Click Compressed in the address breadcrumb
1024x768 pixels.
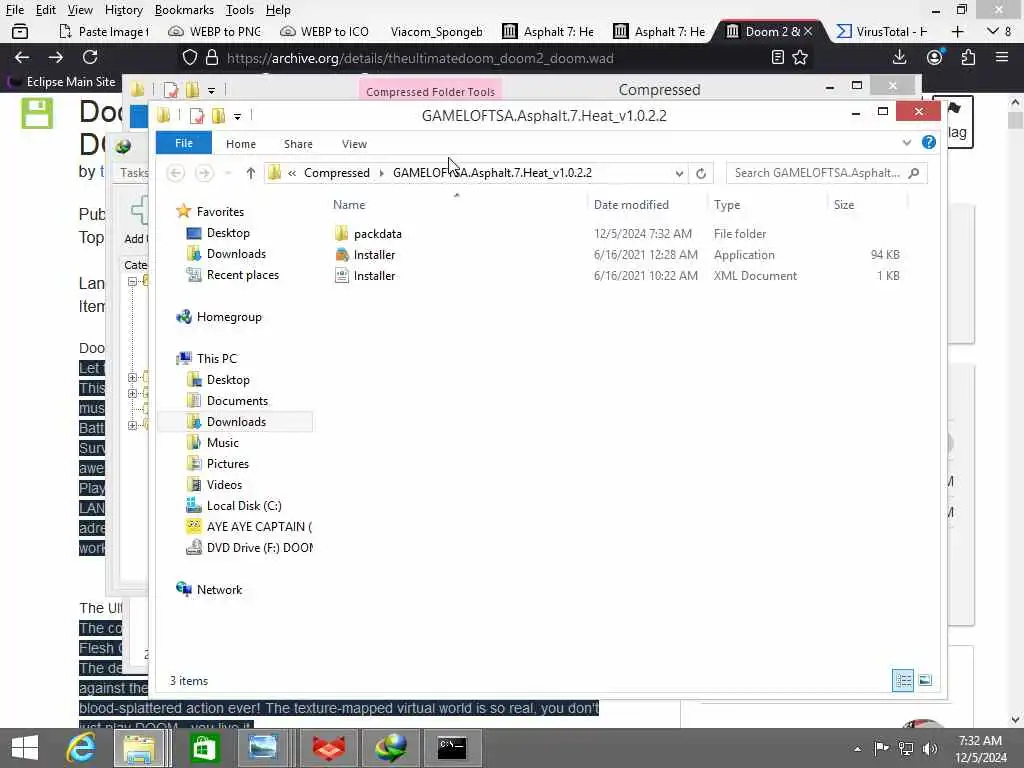(x=336, y=173)
